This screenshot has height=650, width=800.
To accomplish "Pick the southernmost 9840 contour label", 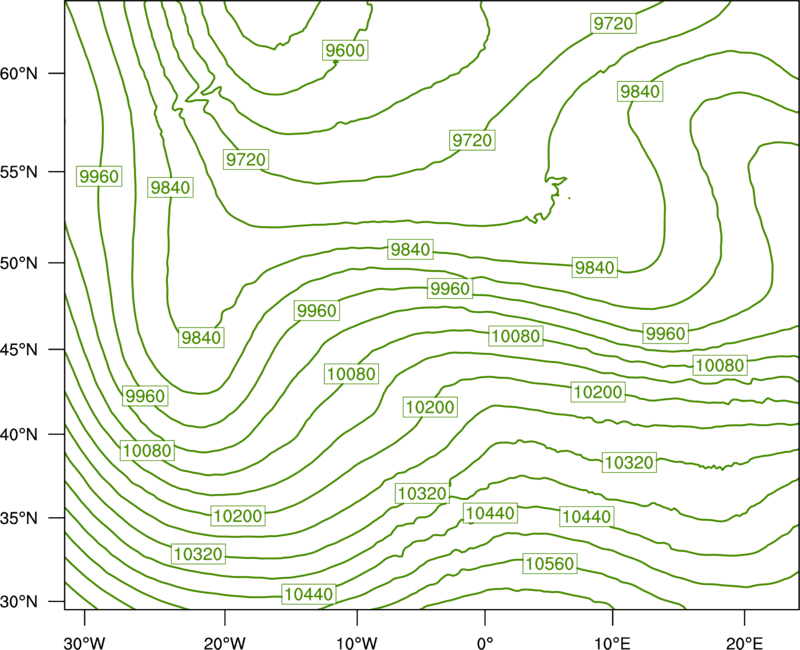I will (202, 337).
